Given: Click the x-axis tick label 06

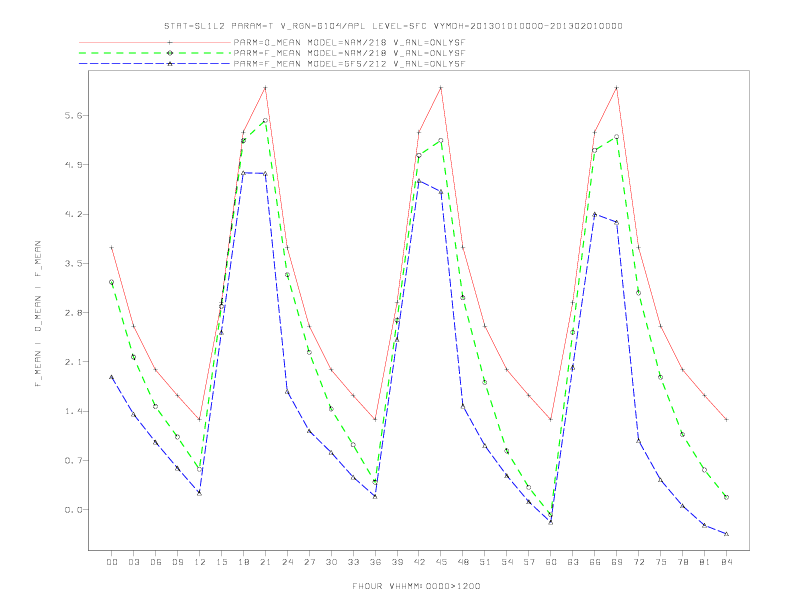Looking at the screenshot, I should click(156, 562).
